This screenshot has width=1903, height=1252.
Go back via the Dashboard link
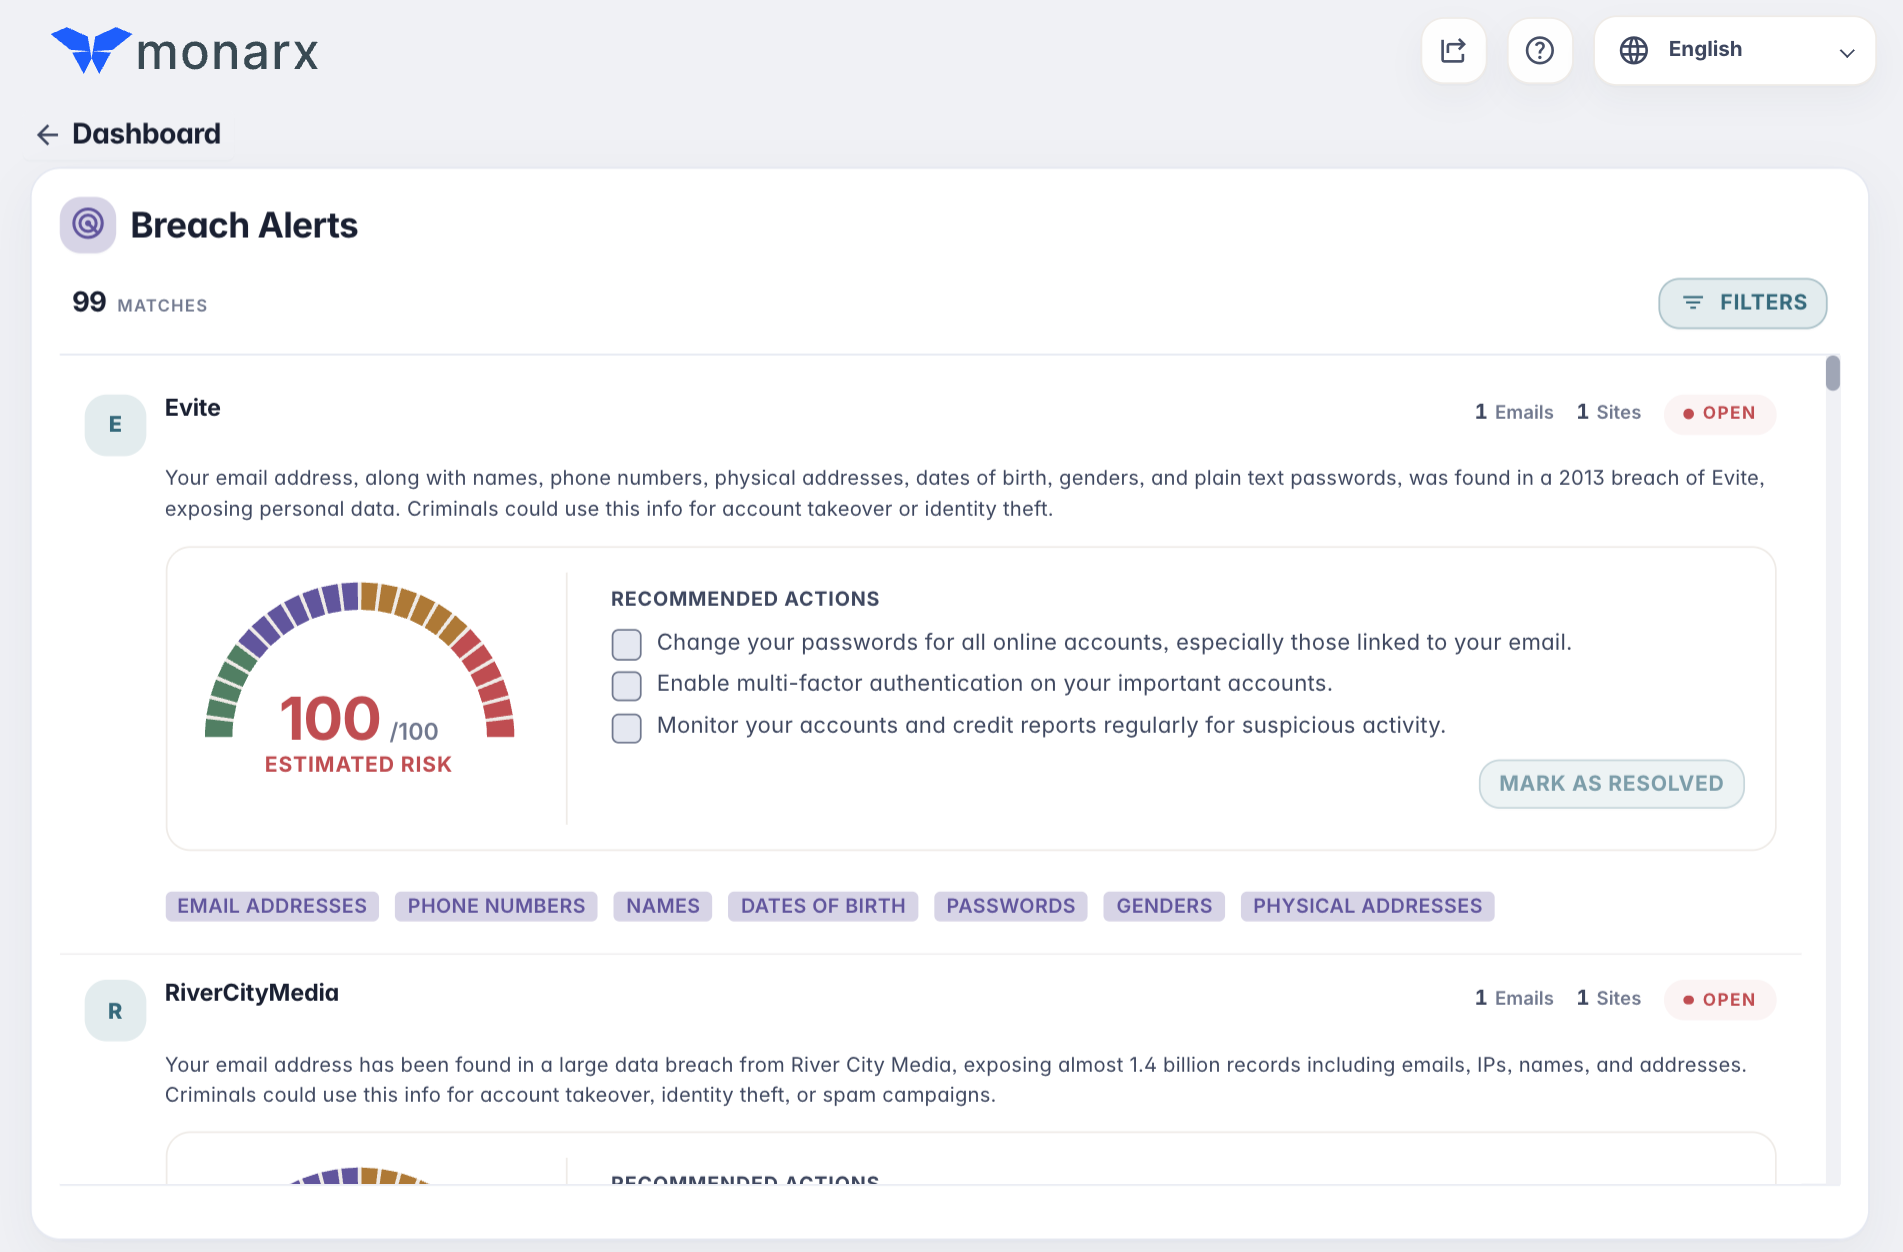click(146, 134)
